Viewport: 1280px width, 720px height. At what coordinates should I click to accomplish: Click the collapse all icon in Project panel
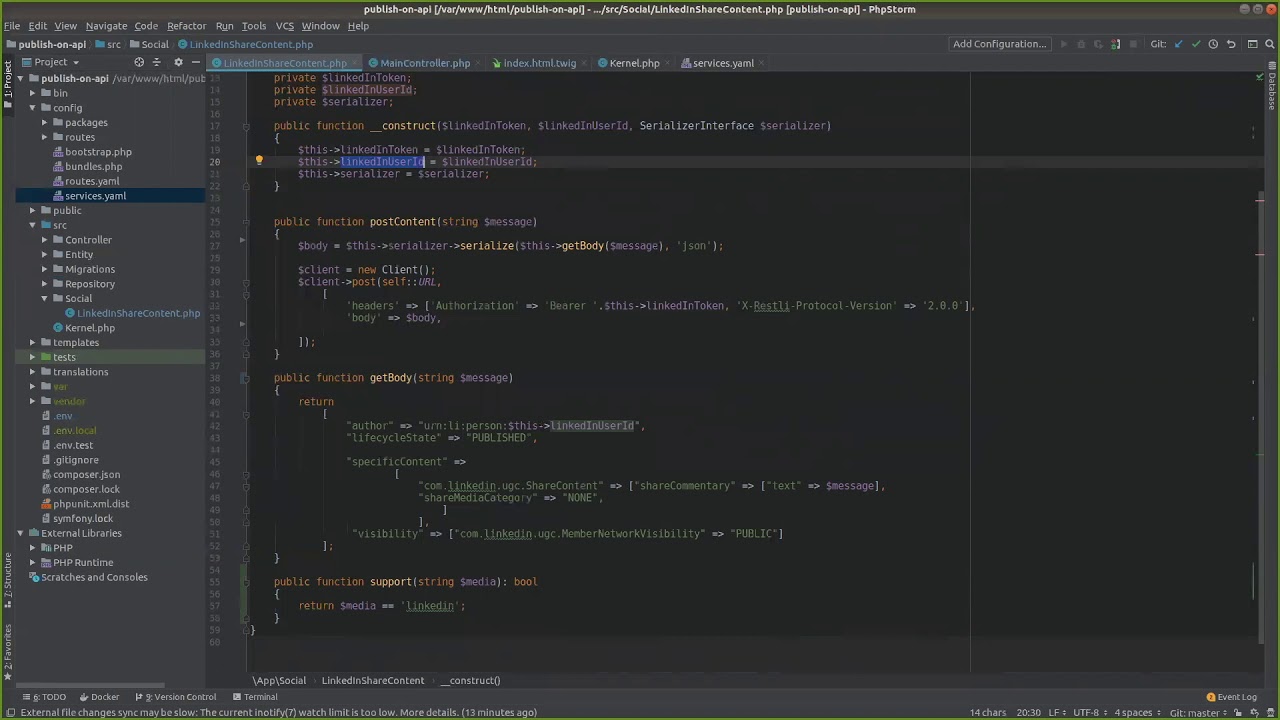click(x=158, y=62)
